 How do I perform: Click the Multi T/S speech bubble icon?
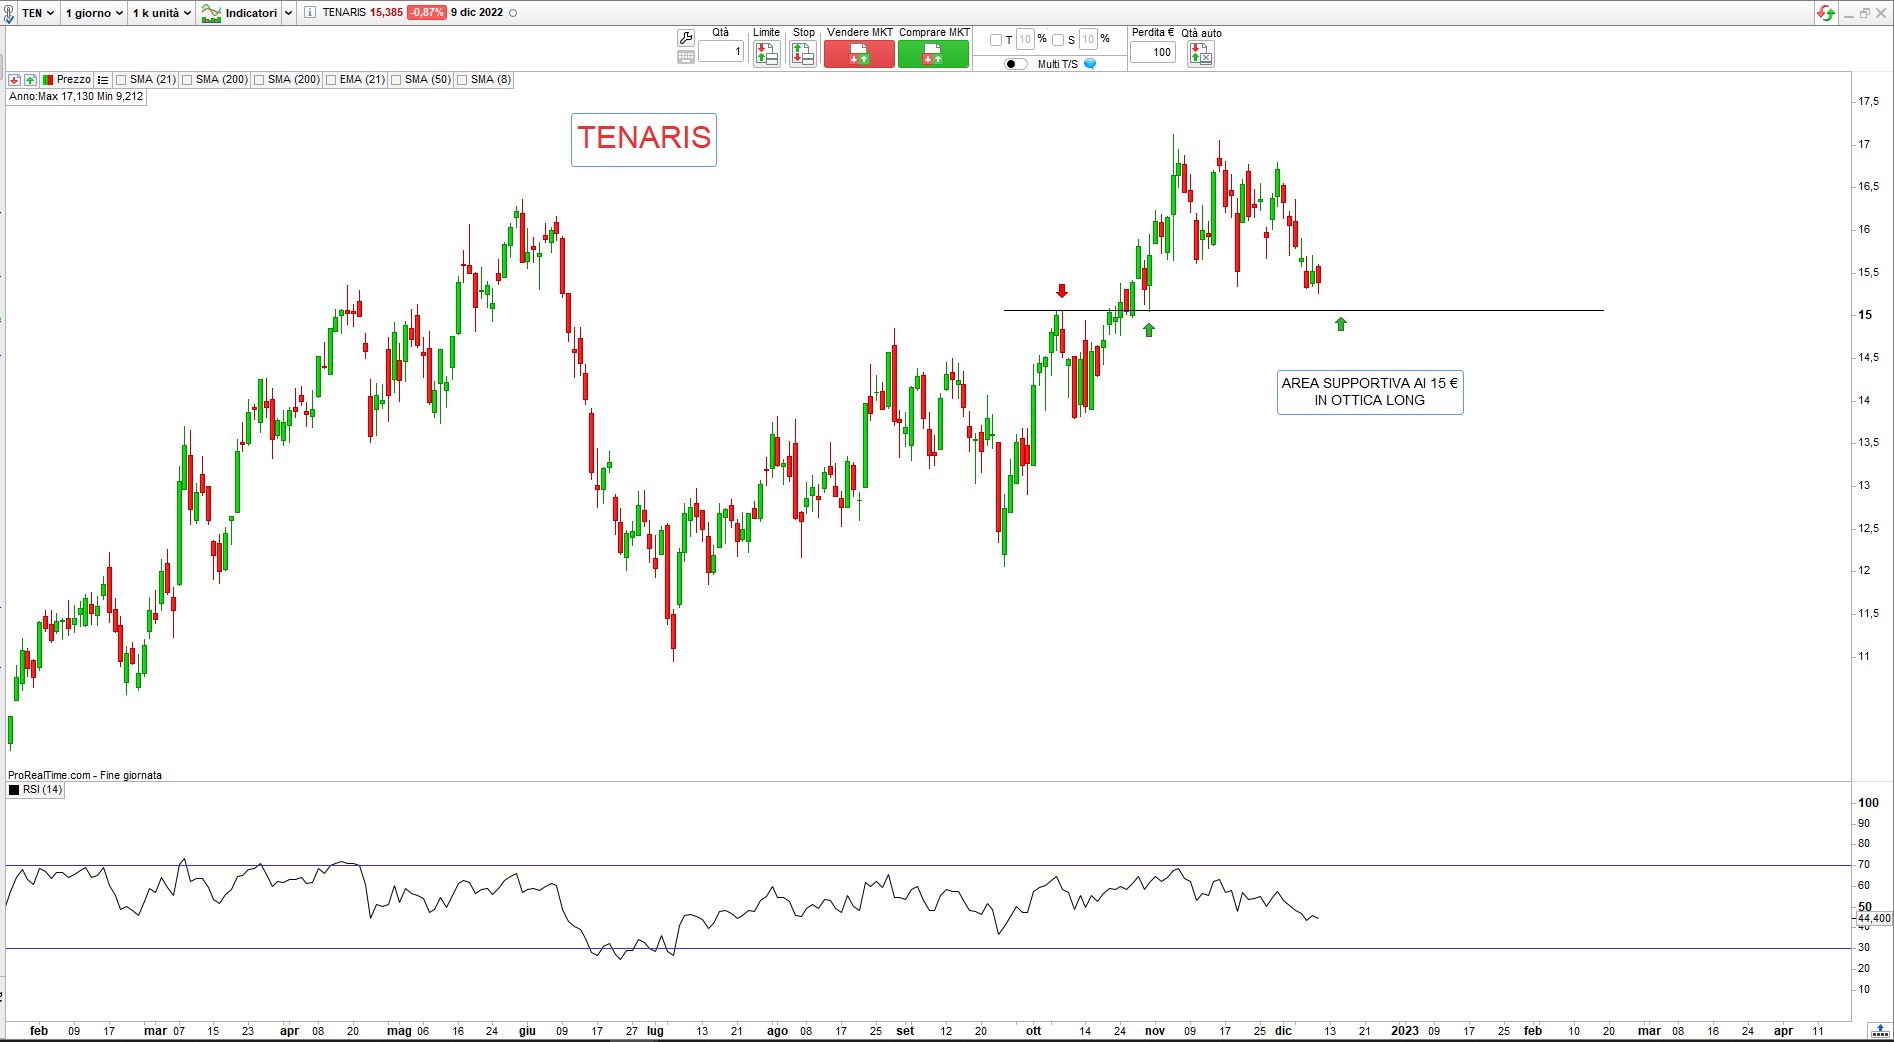click(1090, 64)
